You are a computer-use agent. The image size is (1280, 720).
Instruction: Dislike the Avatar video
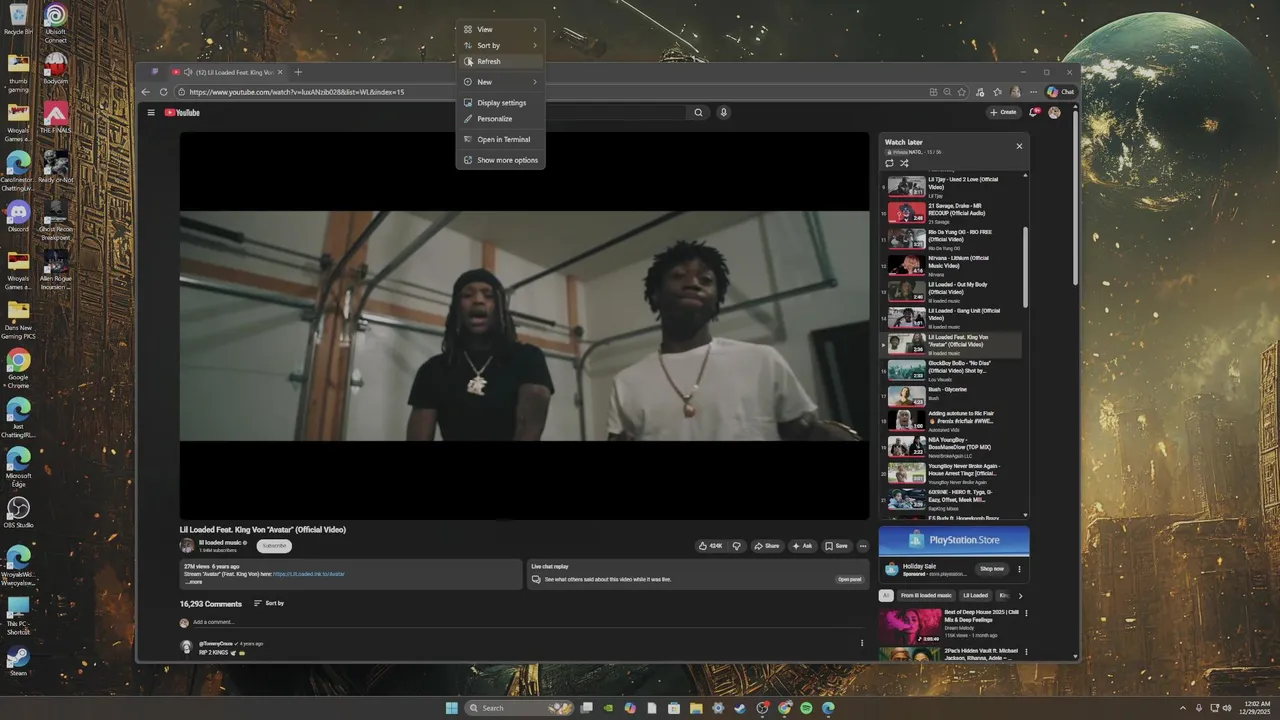pos(737,546)
